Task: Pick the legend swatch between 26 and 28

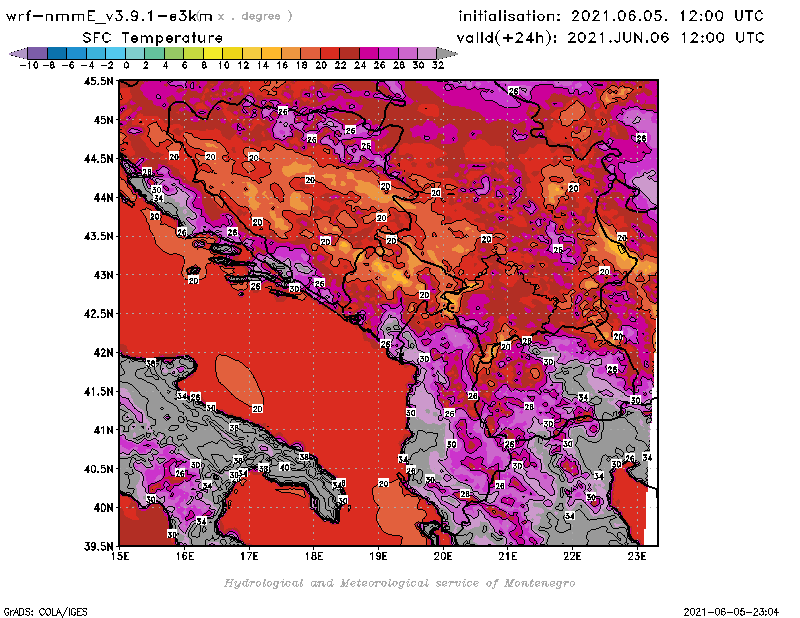Action: click(x=387, y=54)
